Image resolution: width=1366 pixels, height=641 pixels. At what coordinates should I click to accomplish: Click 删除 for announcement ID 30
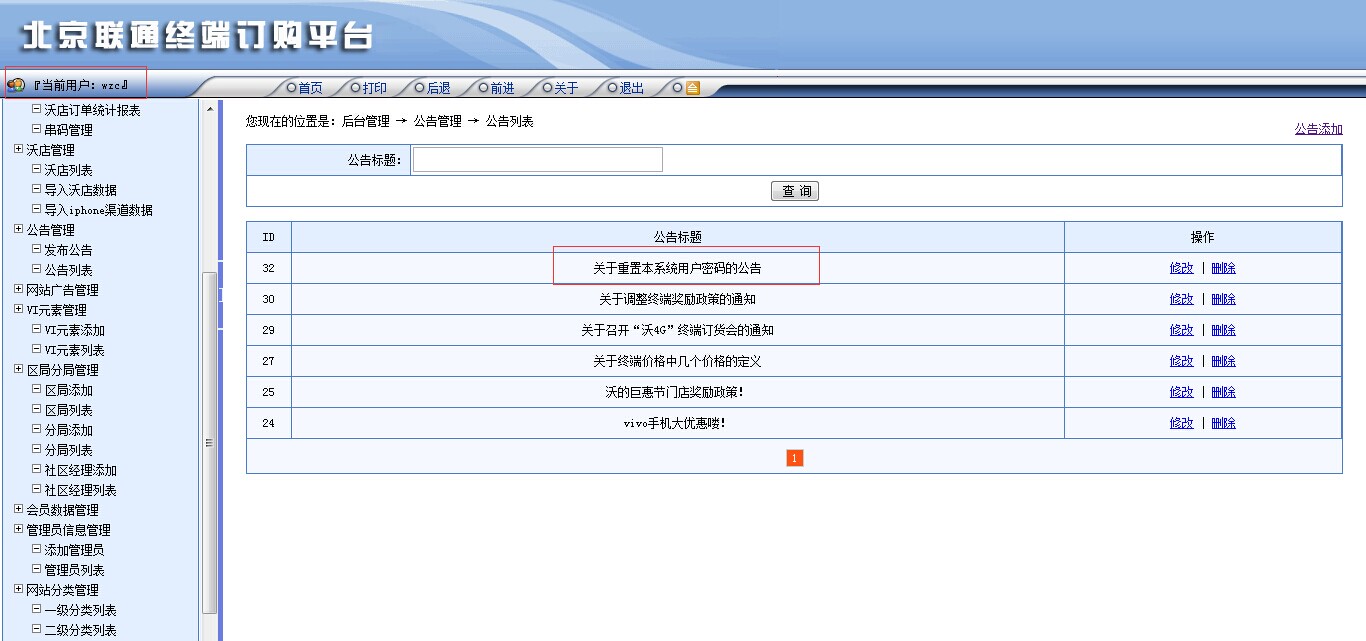click(1223, 299)
